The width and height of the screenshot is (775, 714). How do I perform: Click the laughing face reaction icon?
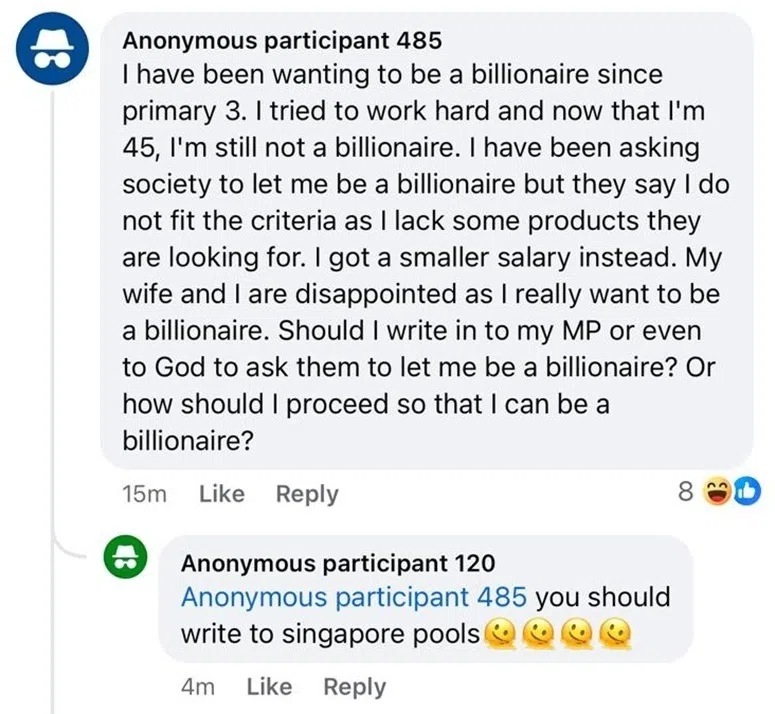click(715, 493)
